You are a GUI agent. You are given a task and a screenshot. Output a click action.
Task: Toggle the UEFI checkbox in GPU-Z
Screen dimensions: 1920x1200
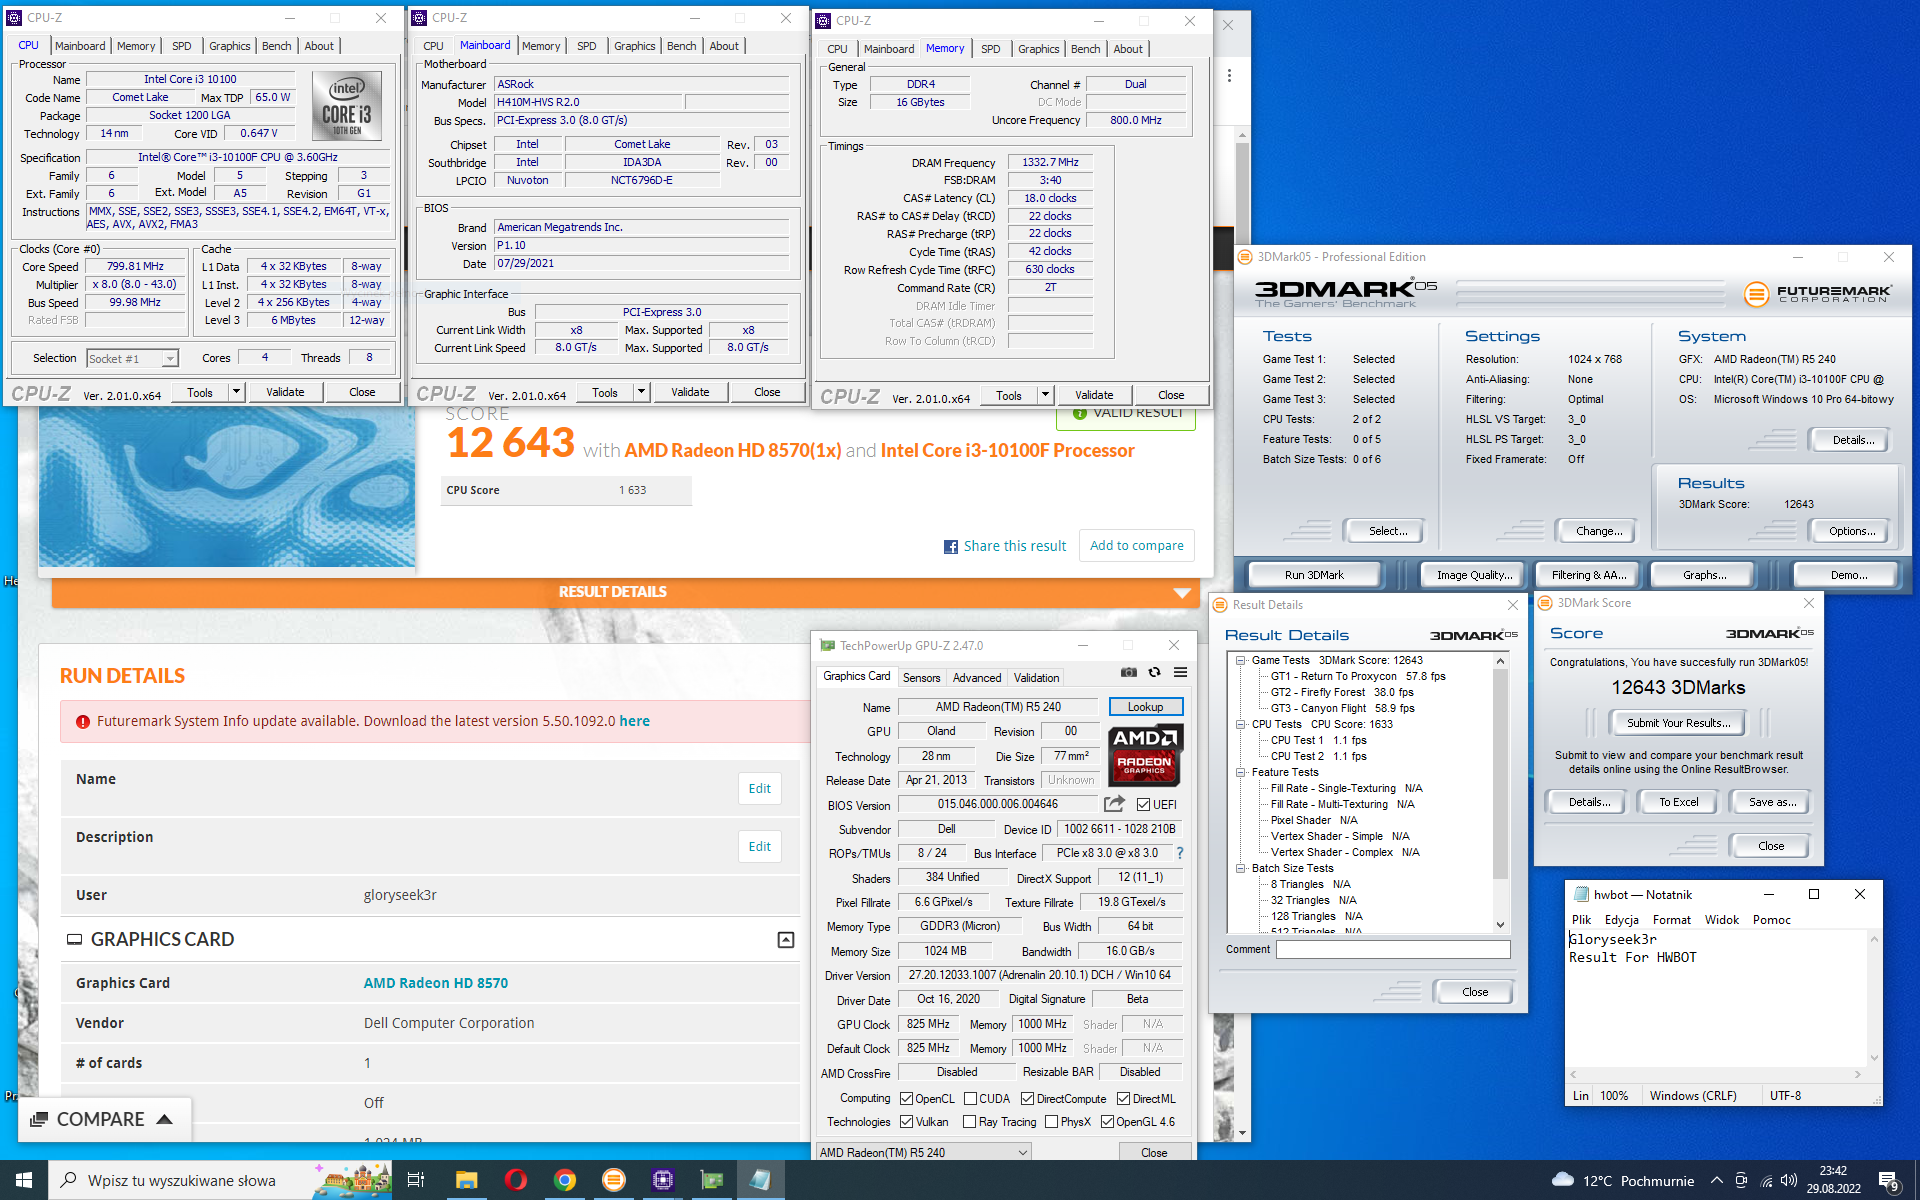pos(1143,805)
